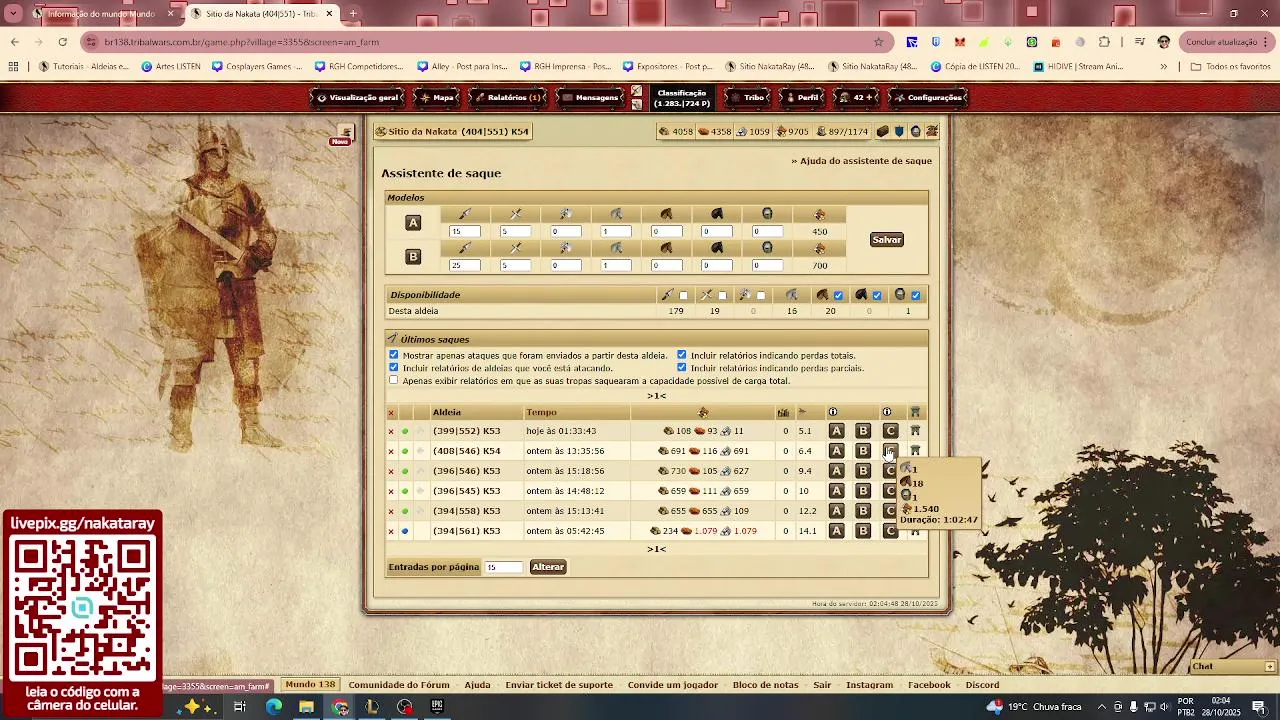Toggle 'perdas parciais' reports checkbox

coord(682,368)
